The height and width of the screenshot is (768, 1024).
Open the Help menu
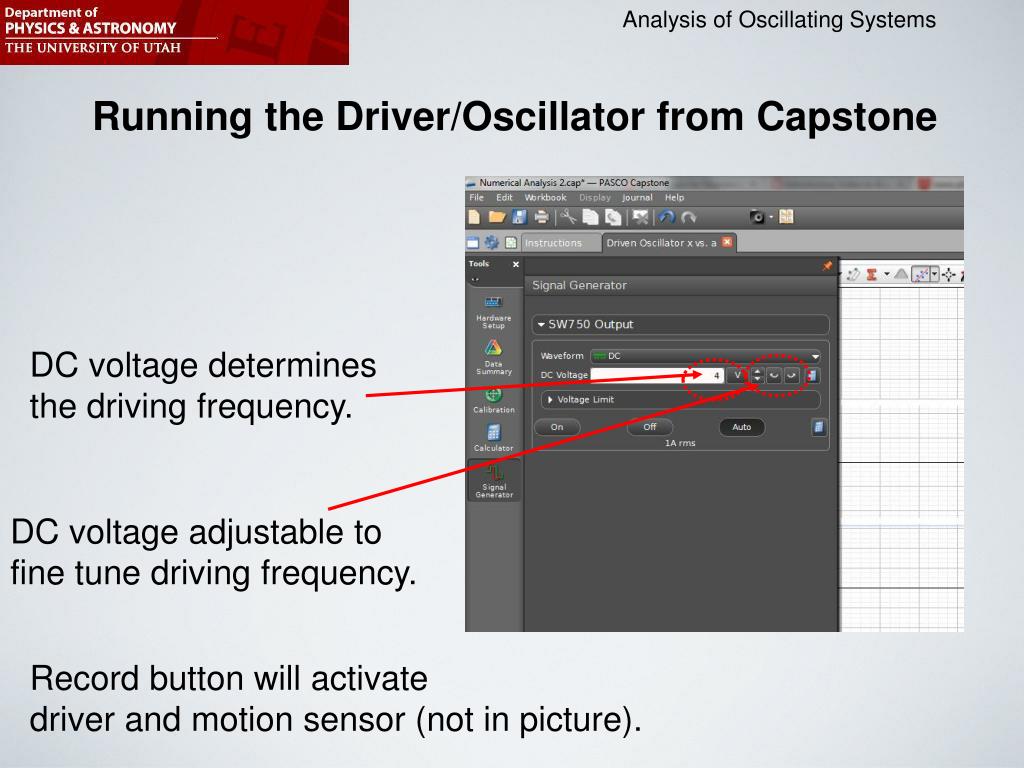pyautogui.click(x=675, y=197)
